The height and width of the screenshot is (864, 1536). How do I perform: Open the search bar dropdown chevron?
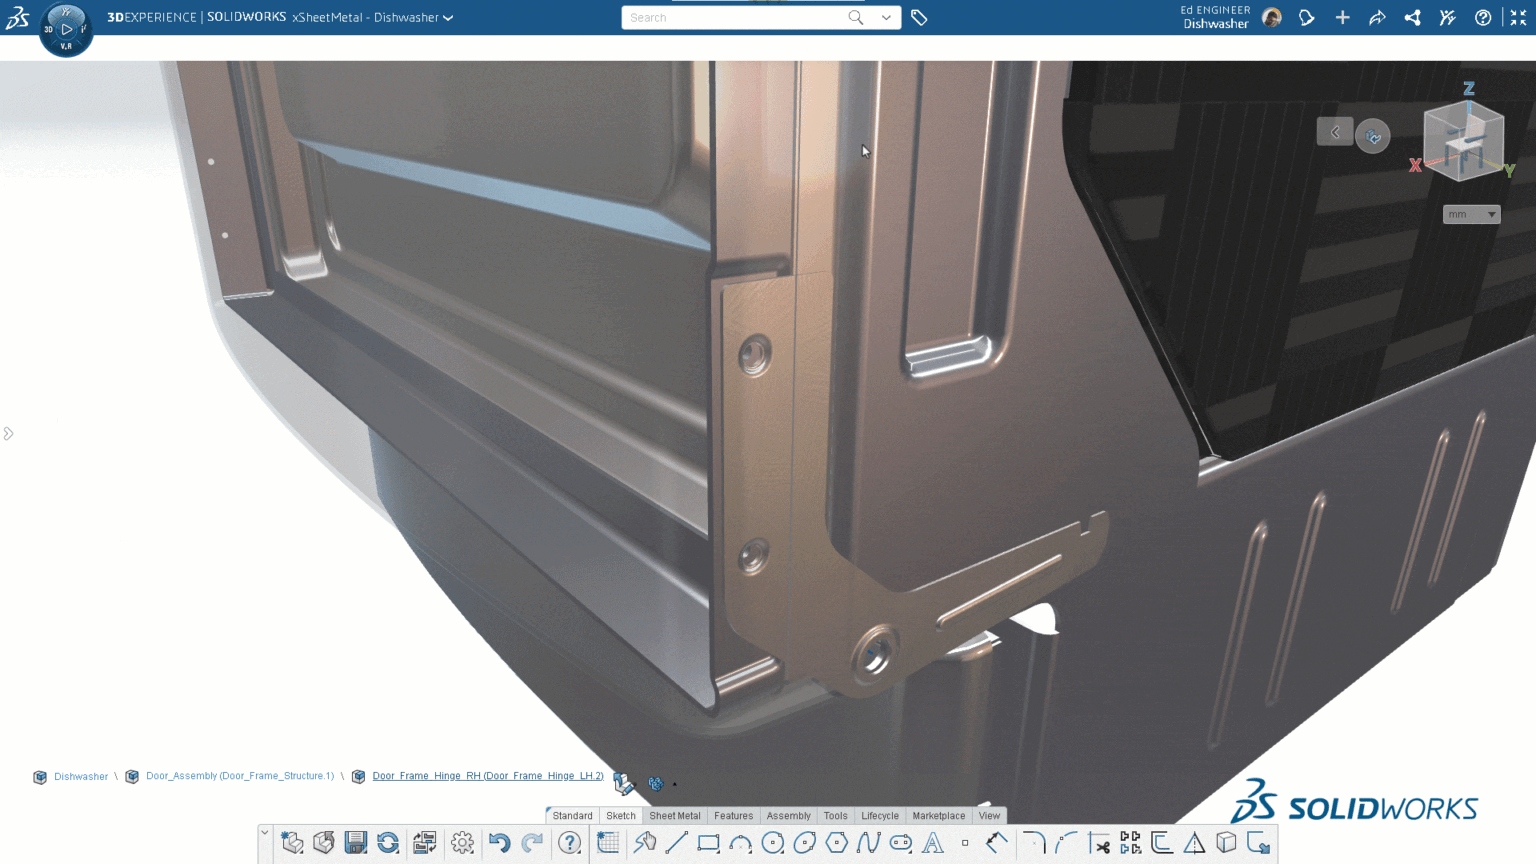886,17
